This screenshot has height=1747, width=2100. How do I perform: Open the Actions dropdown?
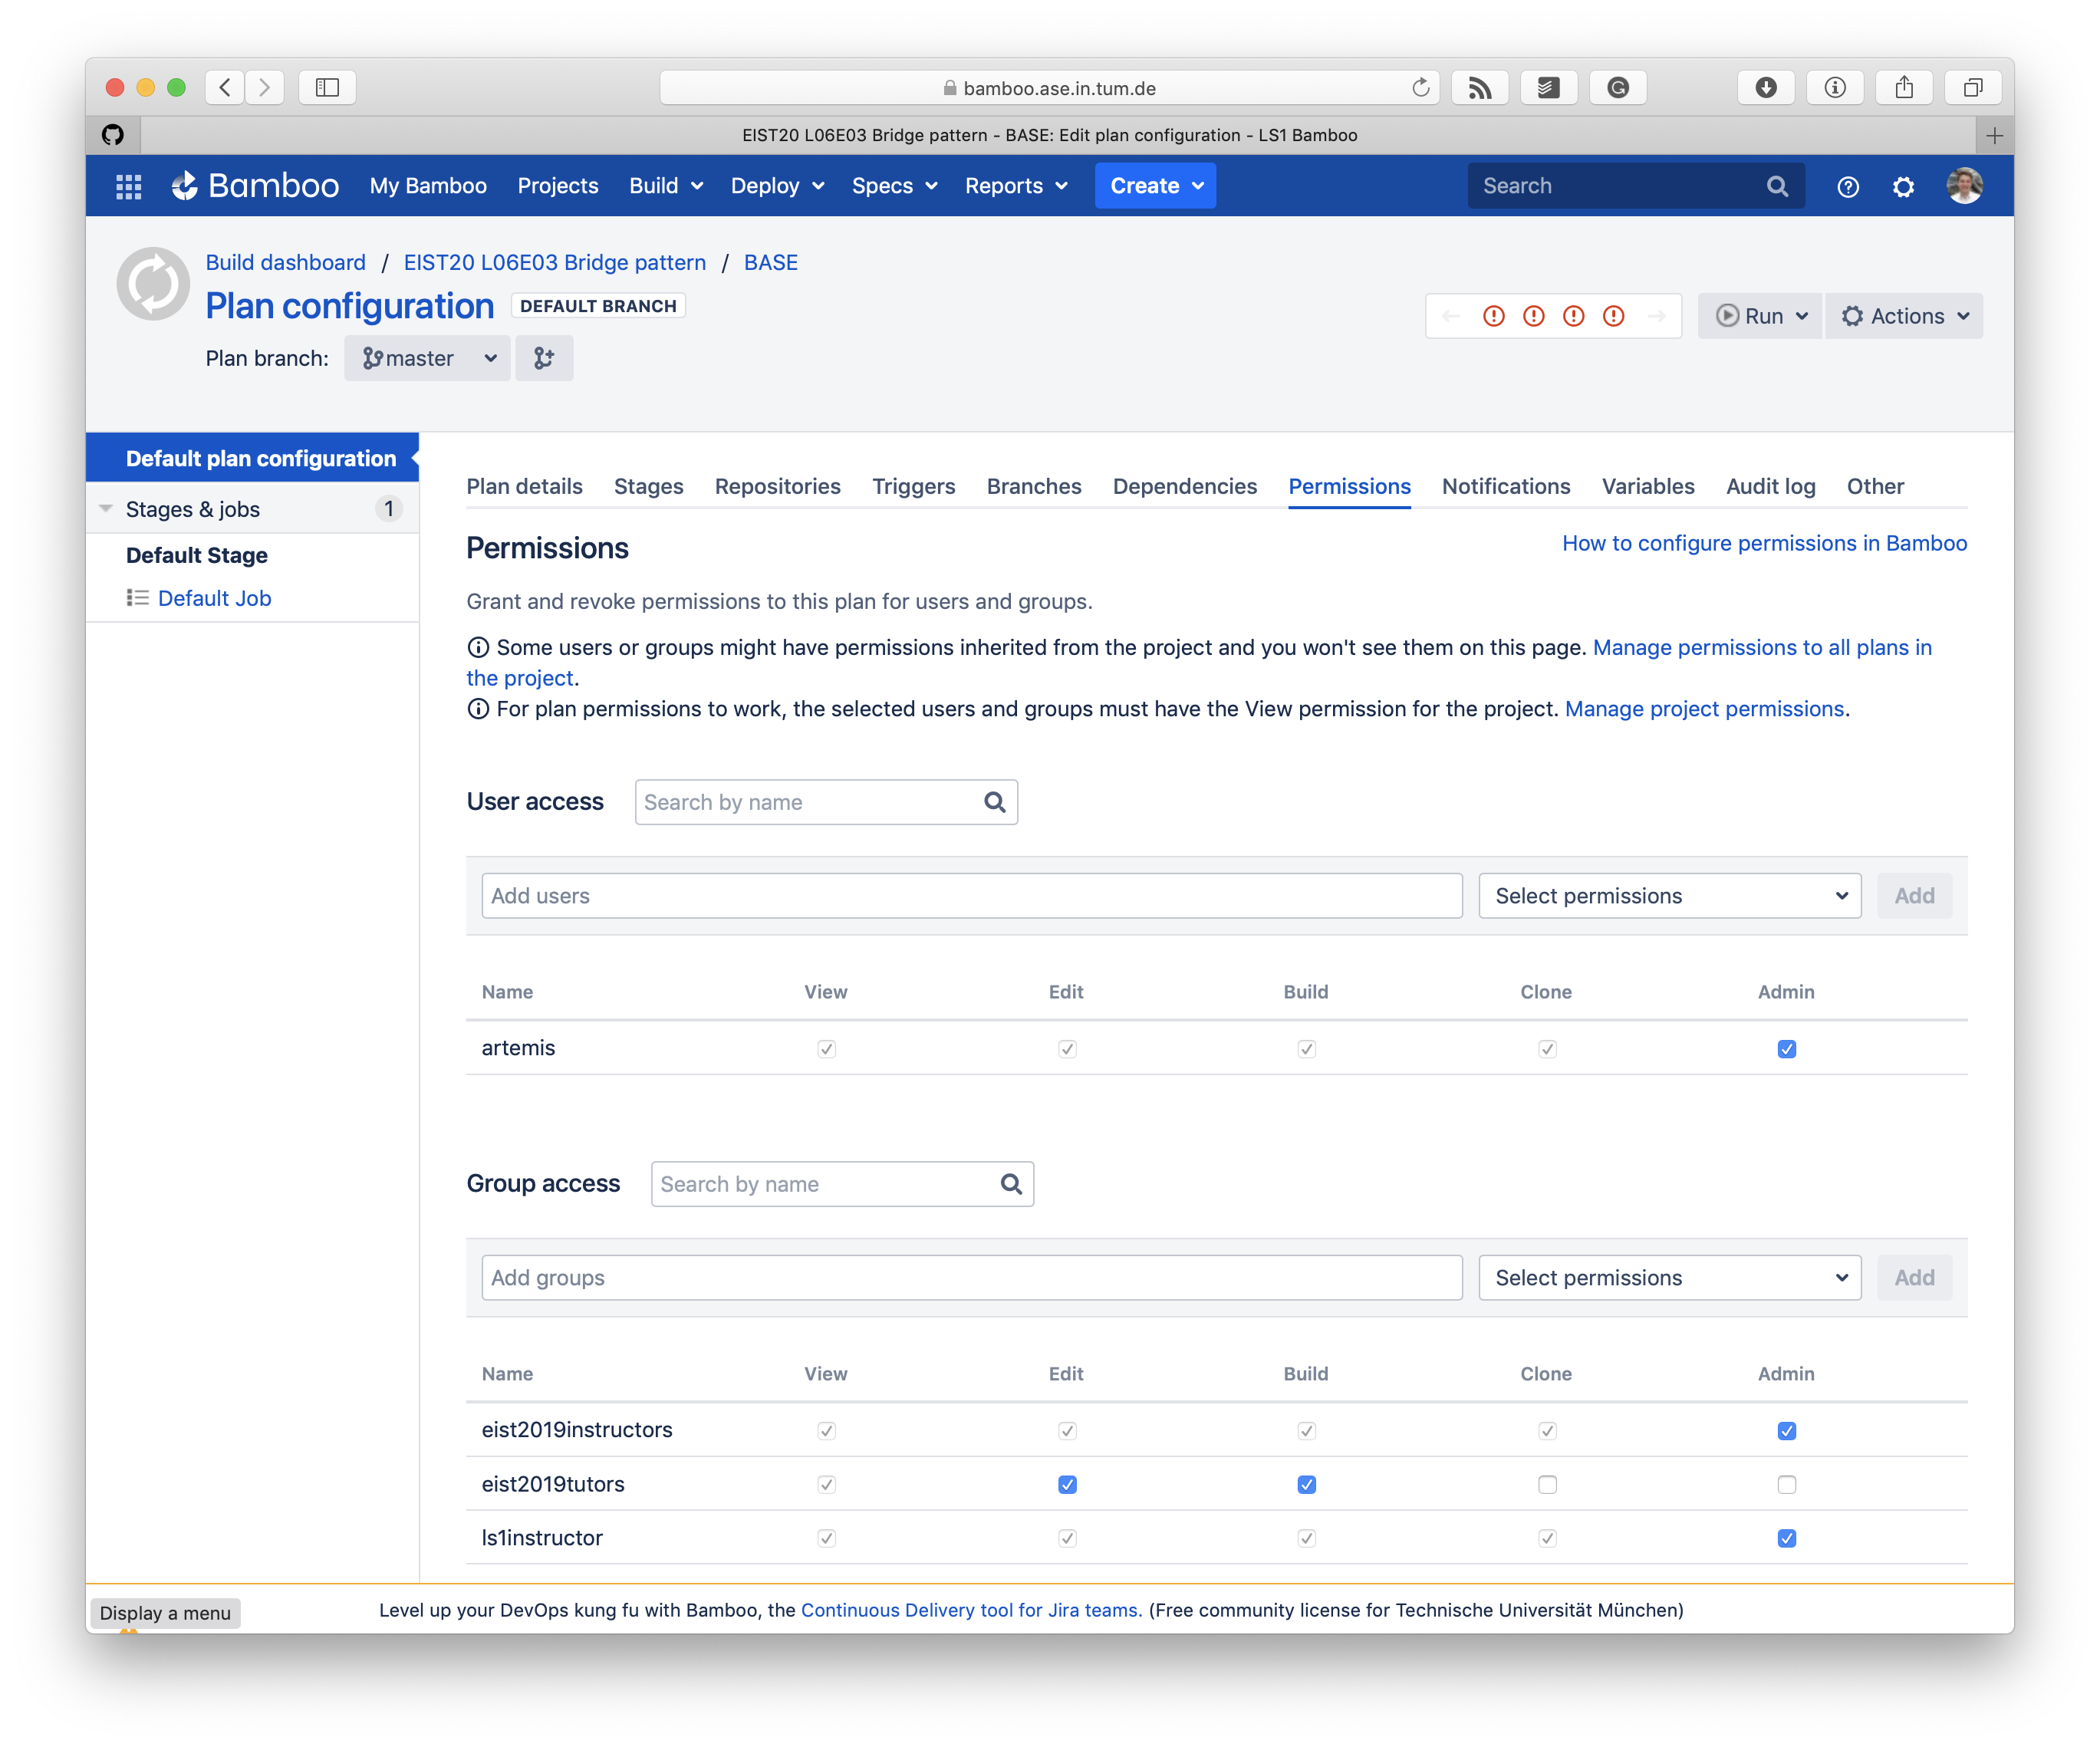pos(1904,316)
